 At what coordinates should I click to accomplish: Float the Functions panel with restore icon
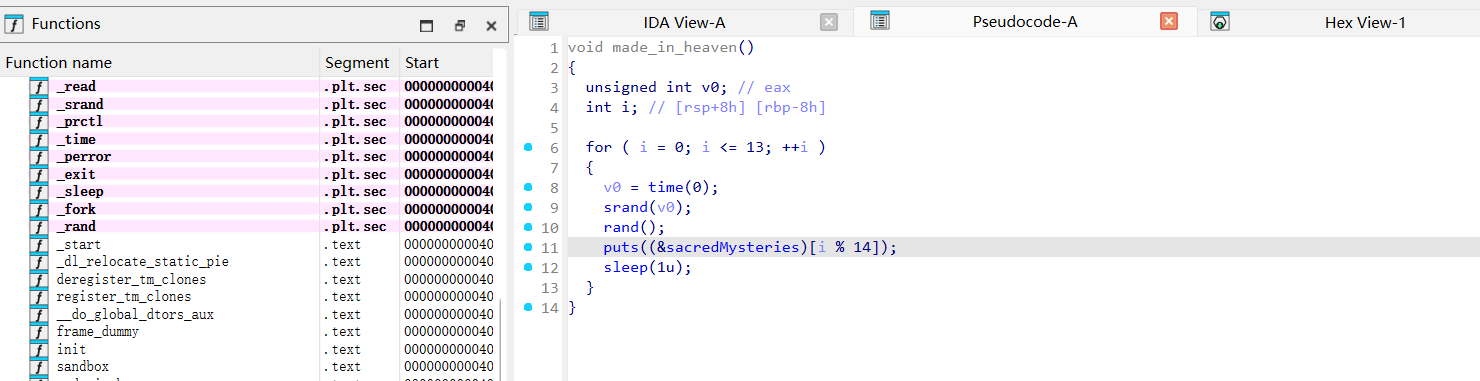[x=459, y=25]
